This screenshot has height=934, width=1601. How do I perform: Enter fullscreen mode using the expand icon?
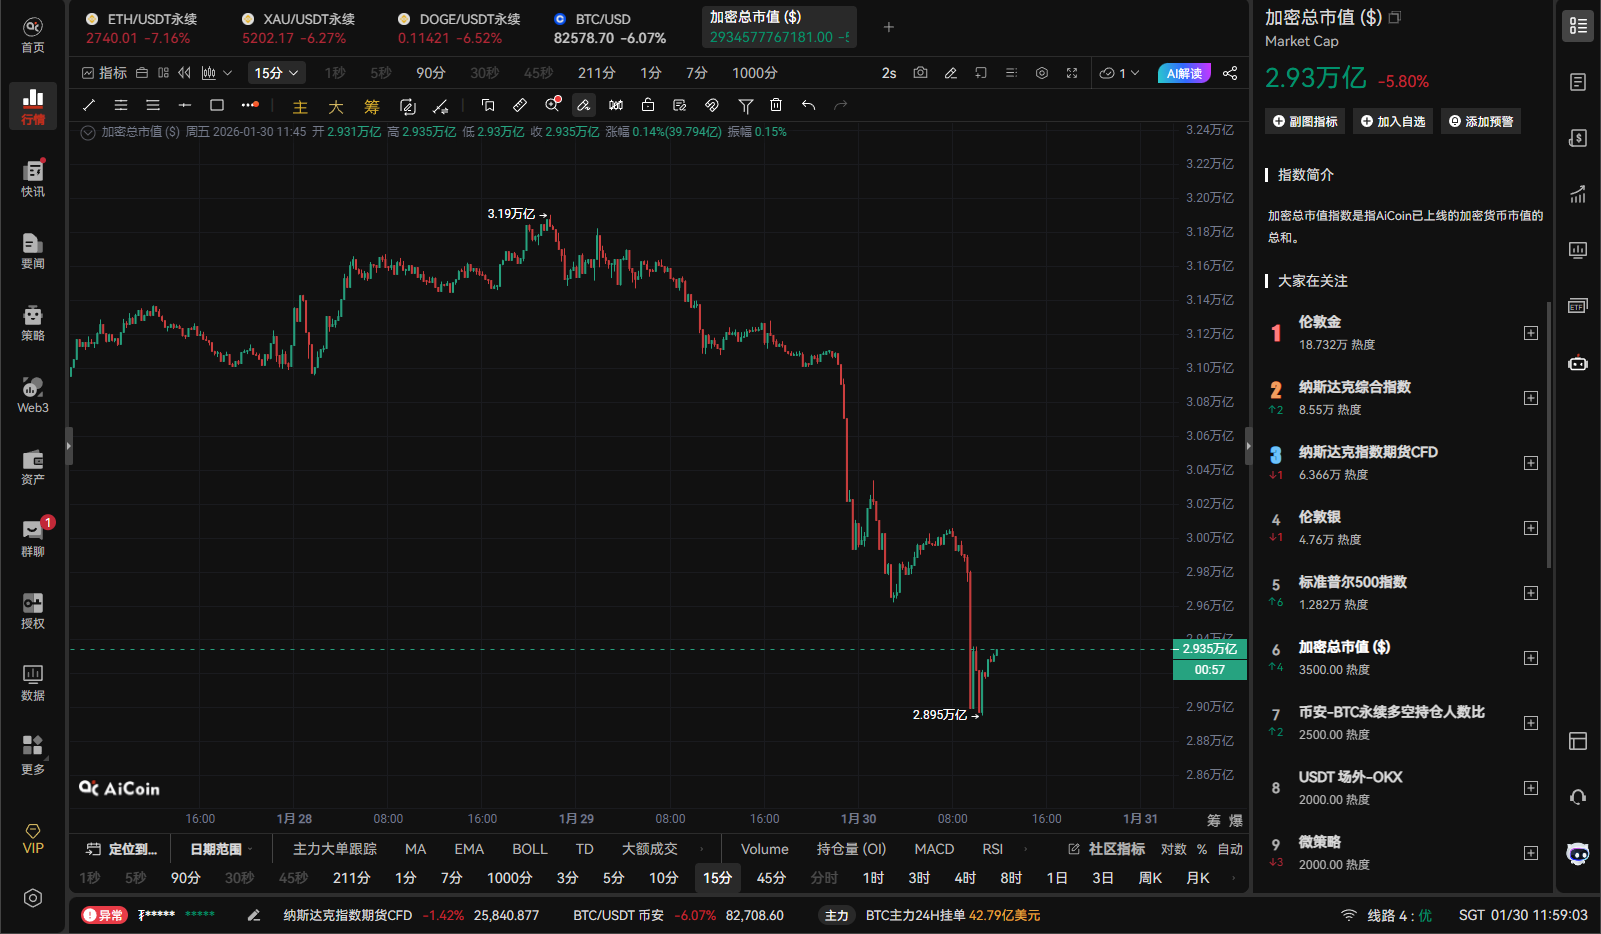tap(1072, 72)
